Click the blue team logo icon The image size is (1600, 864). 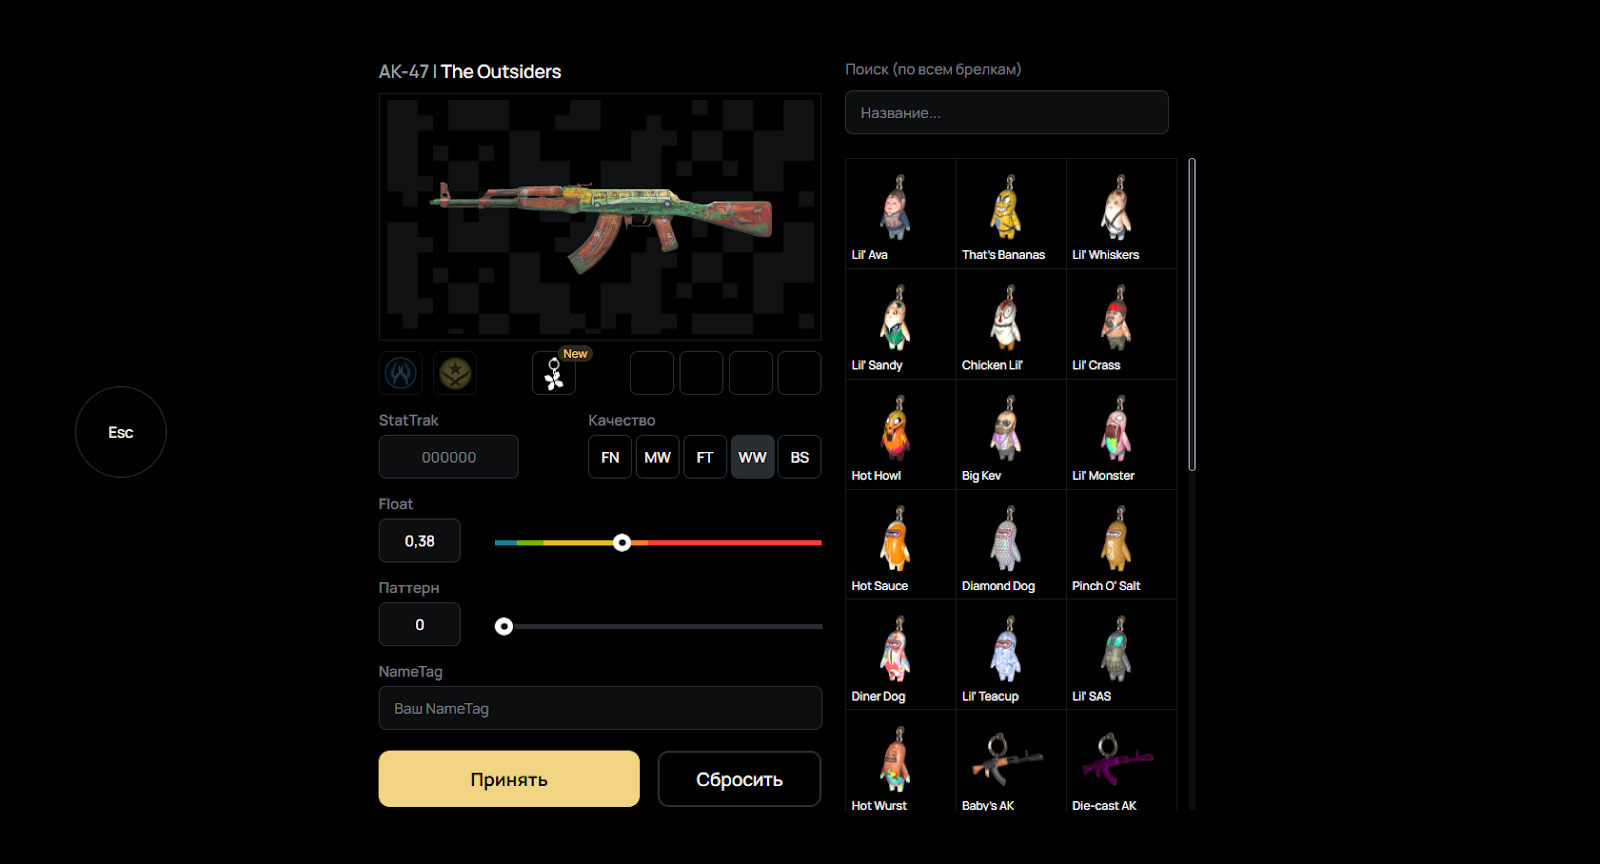pyautogui.click(x=401, y=373)
